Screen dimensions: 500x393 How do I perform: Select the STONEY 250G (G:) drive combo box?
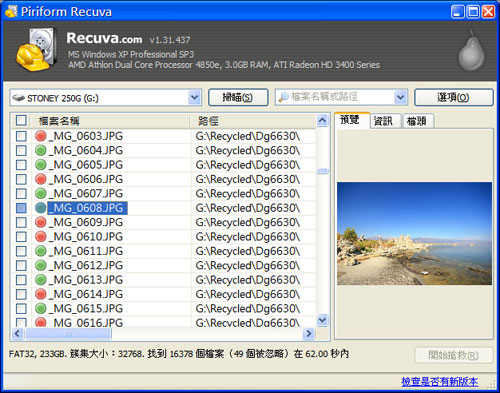point(105,98)
